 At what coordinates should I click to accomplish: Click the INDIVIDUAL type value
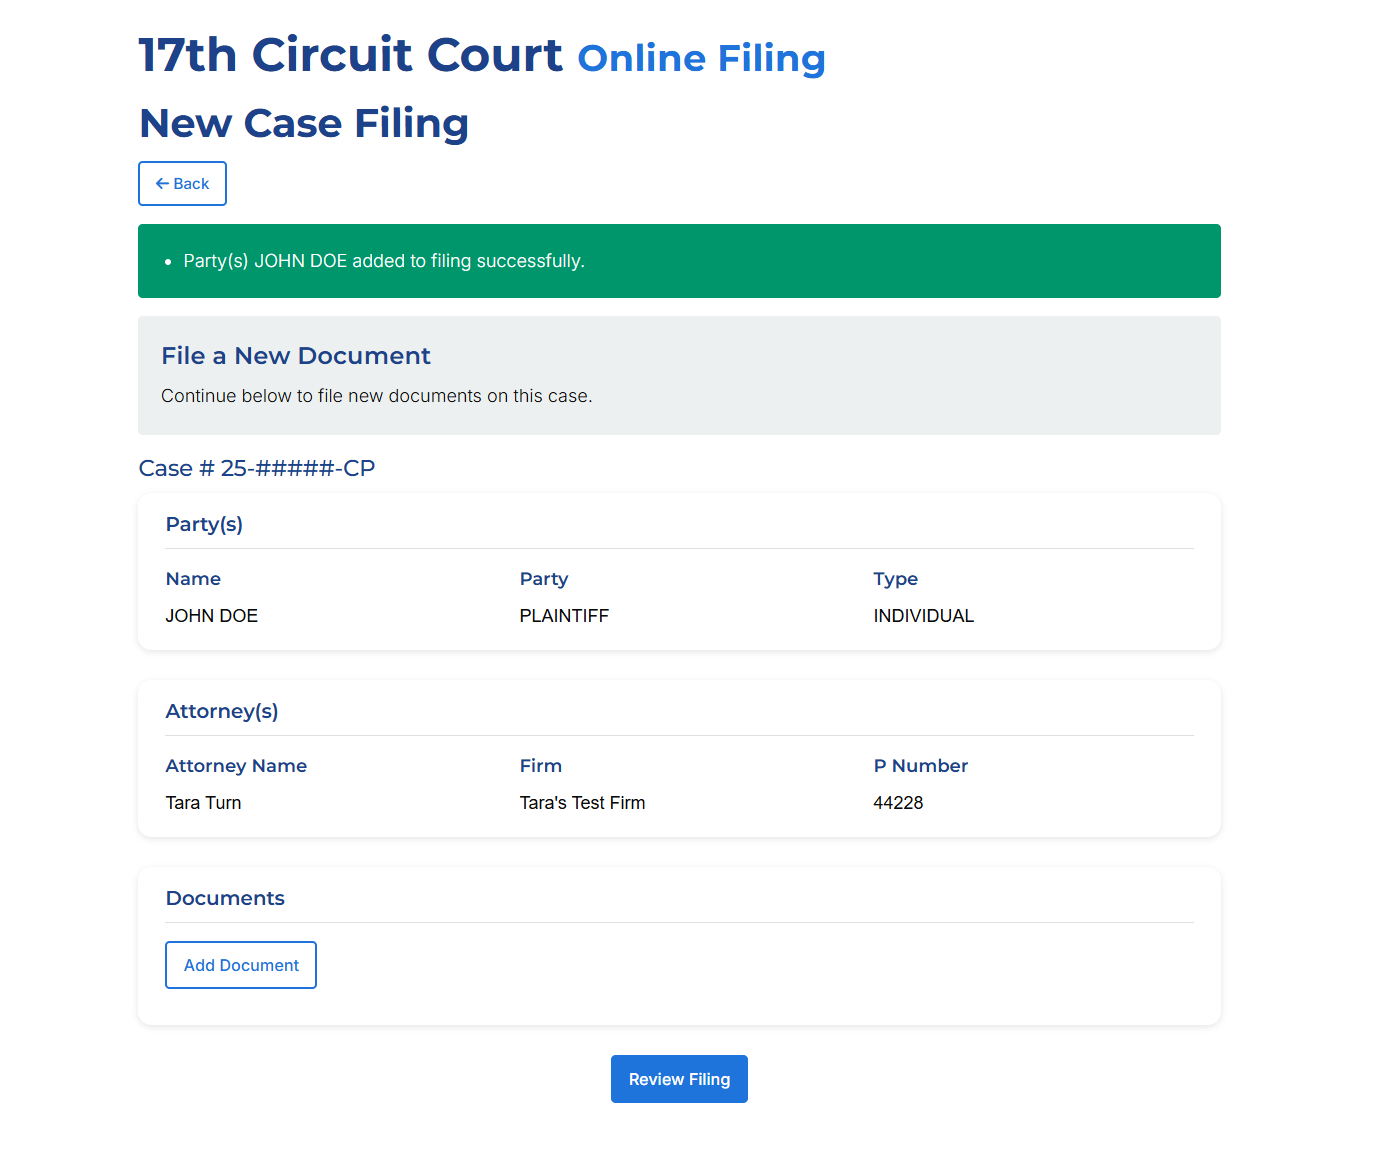pos(923,616)
